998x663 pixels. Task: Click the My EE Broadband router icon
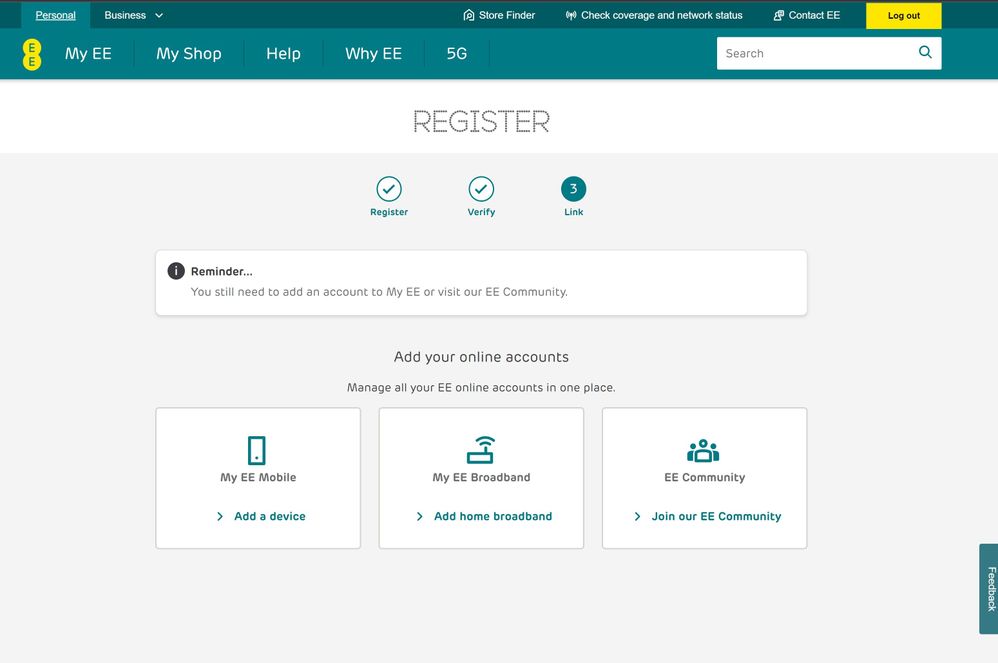(x=481, y=450)
